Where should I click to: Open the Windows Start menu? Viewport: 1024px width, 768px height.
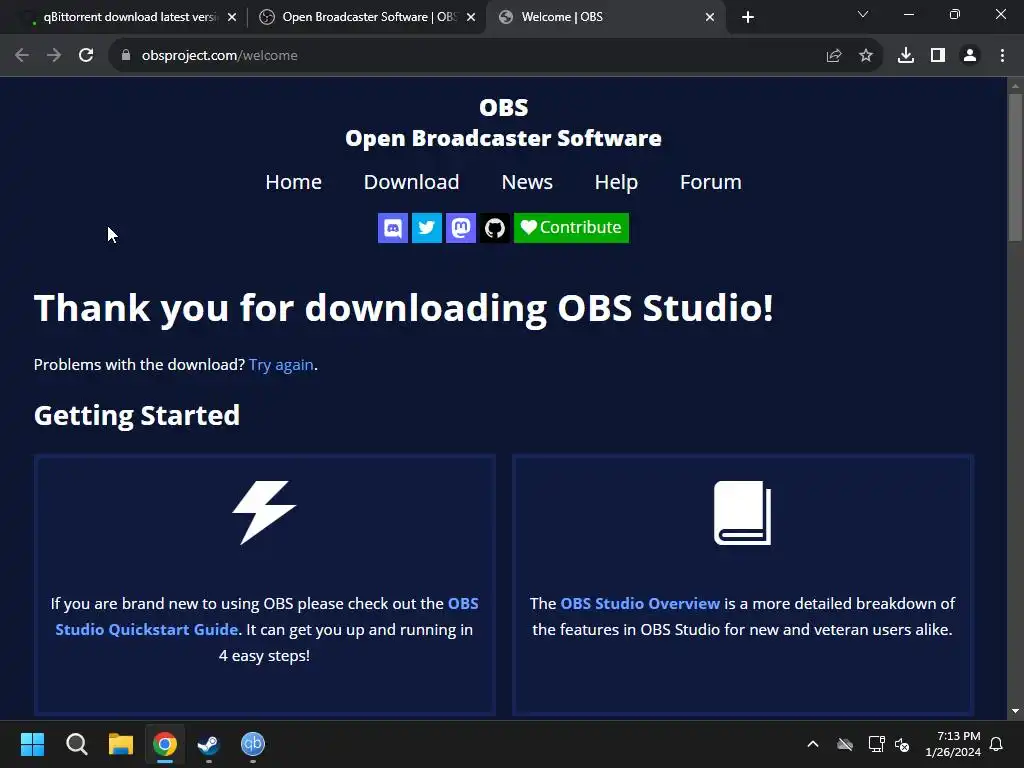(x=32, y=744)
